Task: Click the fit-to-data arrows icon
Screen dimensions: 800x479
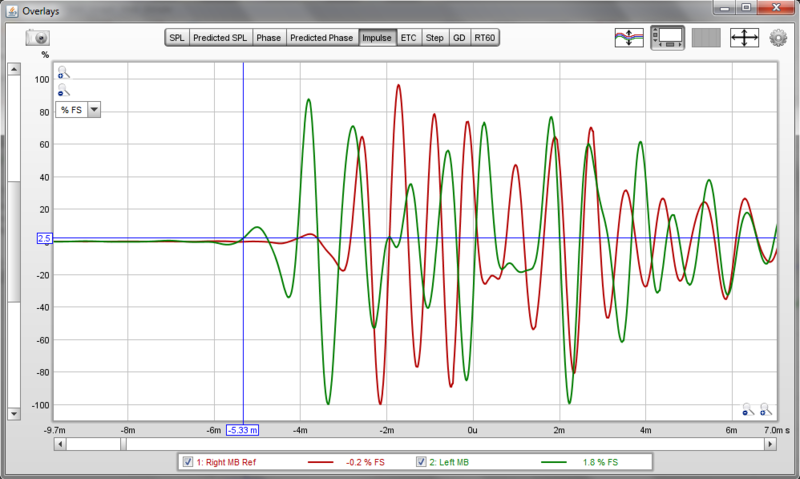Action: coord(744,38)
